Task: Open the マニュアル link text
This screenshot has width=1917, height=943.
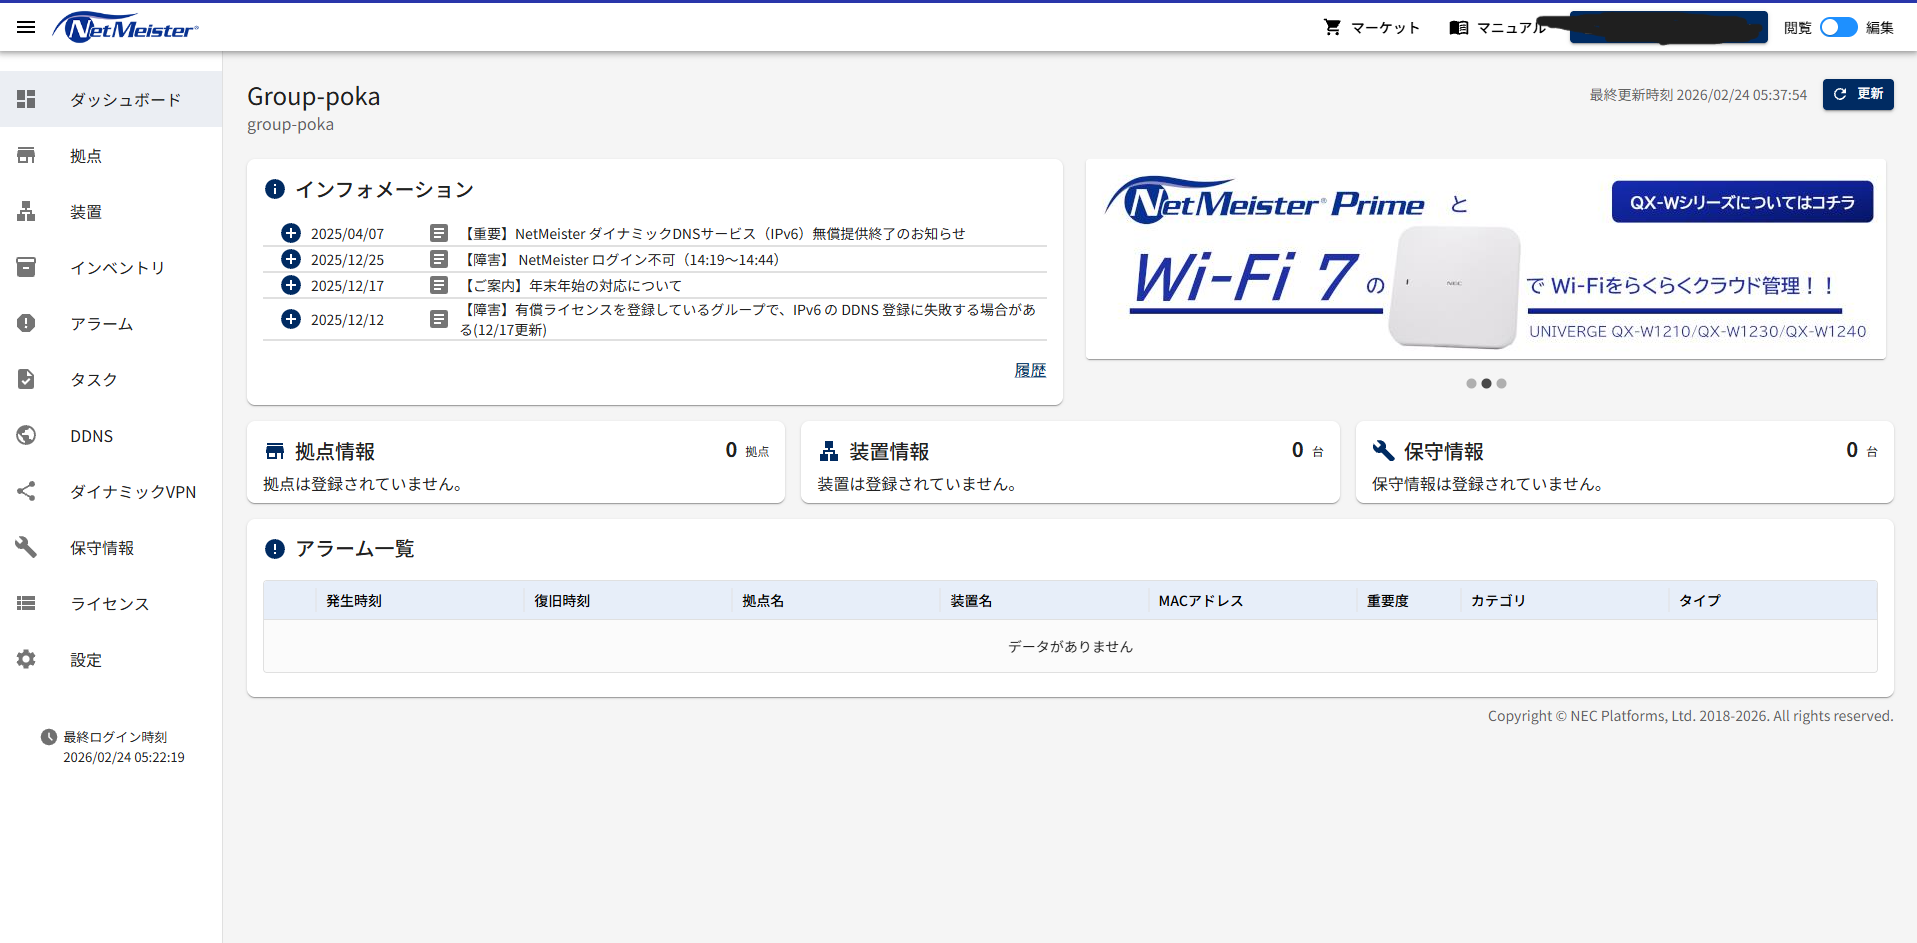Action: pyautogui.click(x=1512, y=28)
